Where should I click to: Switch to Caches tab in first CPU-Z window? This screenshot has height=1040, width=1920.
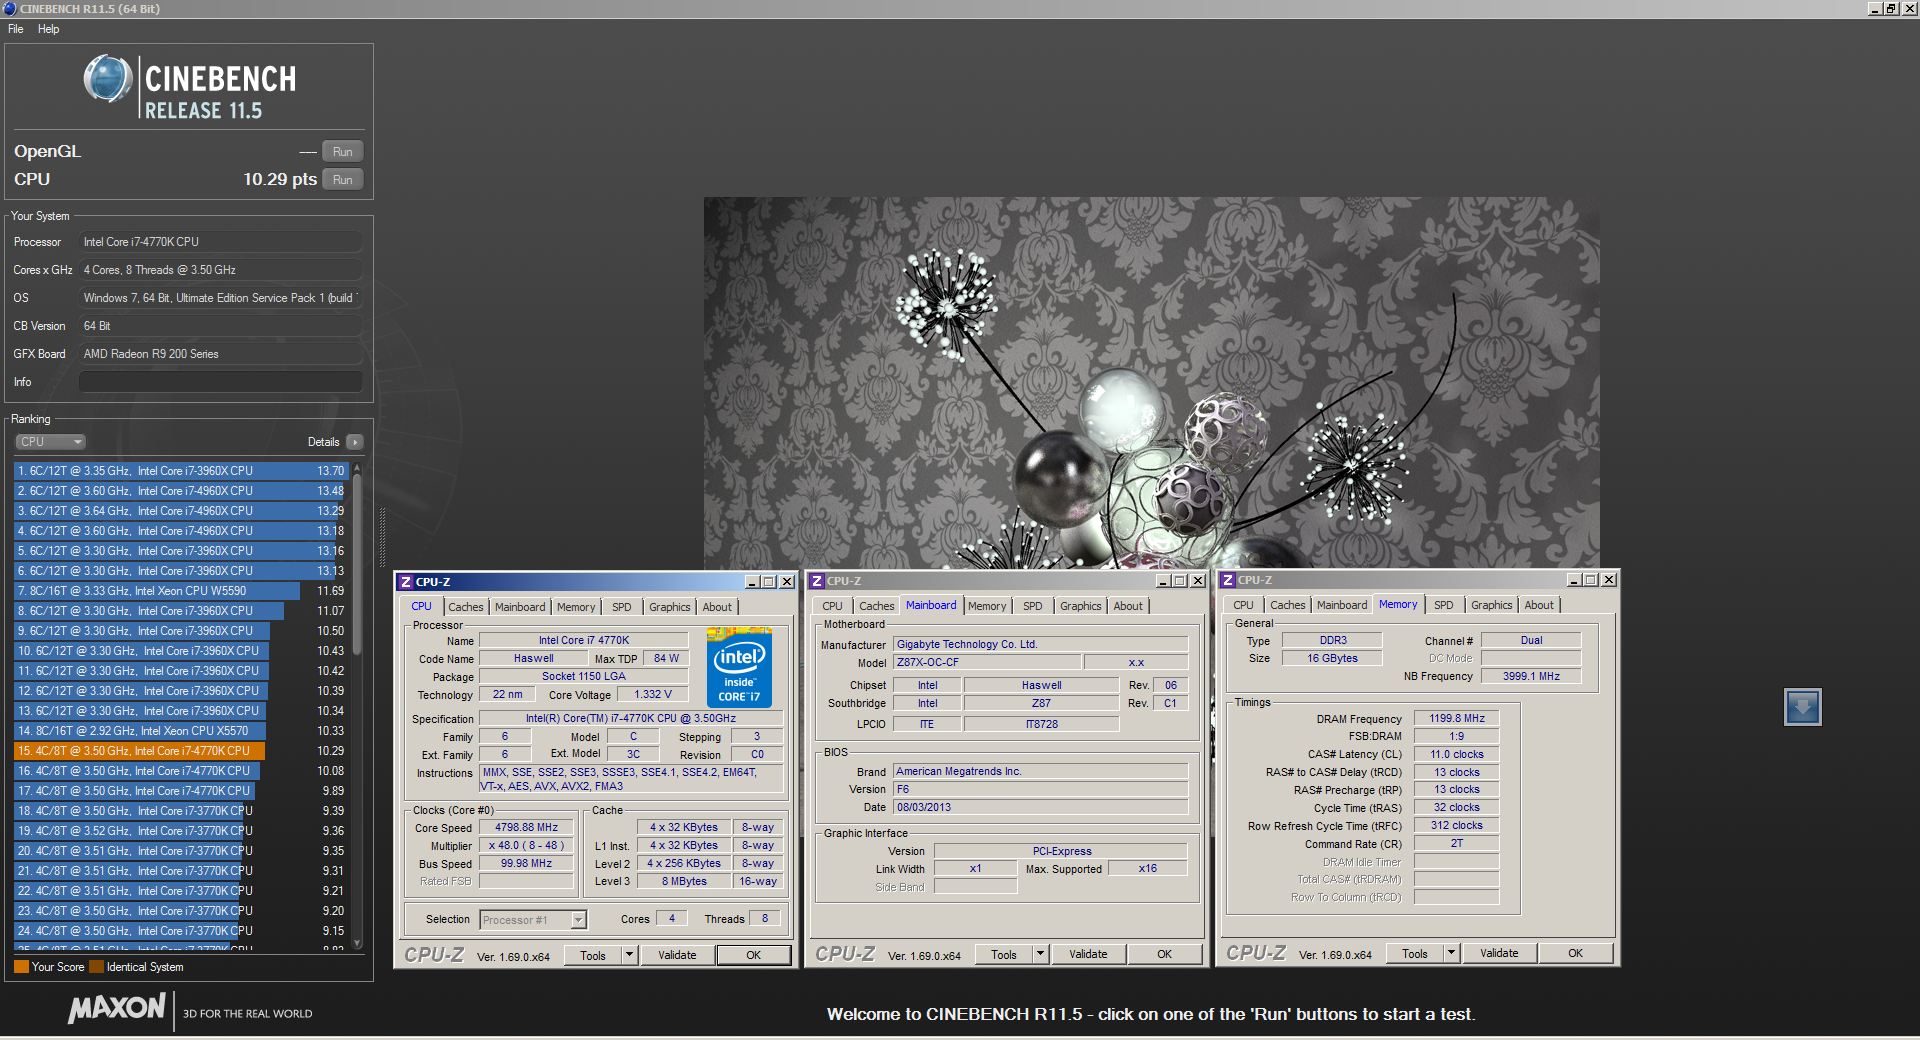[465, 607]
